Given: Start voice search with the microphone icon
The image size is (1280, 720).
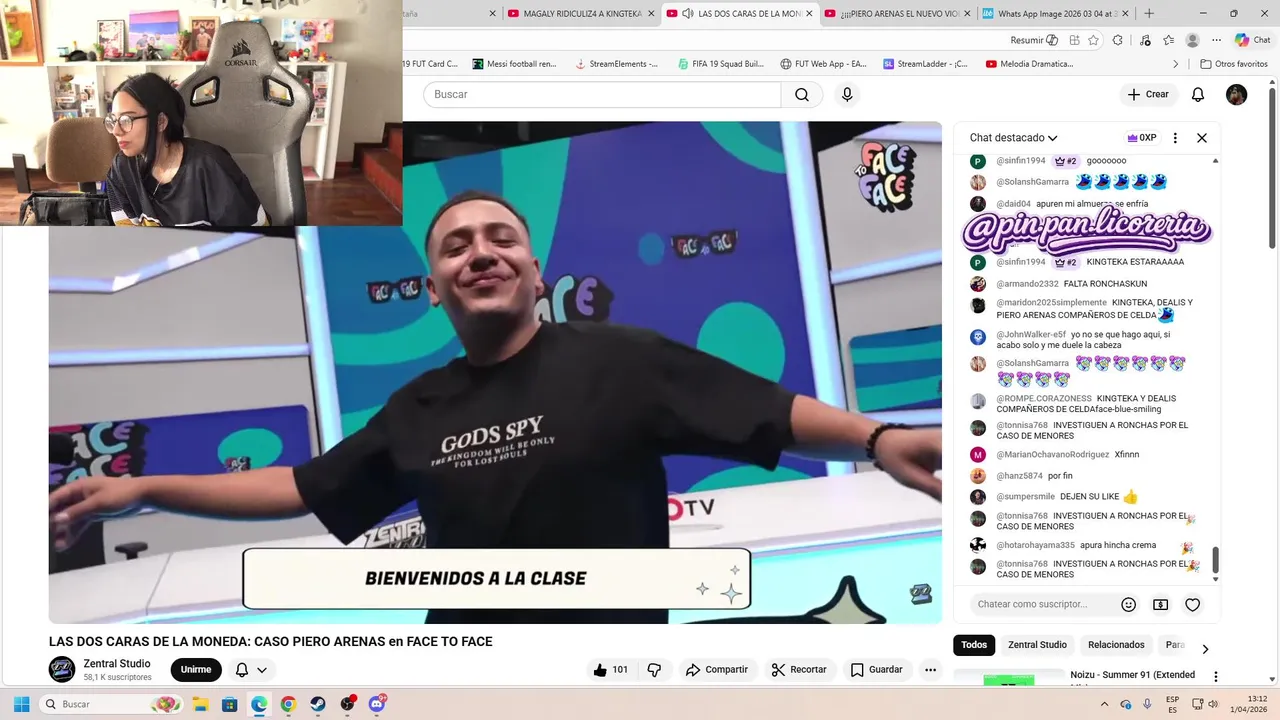Looking at the screenshot, I should coord(847,94).
